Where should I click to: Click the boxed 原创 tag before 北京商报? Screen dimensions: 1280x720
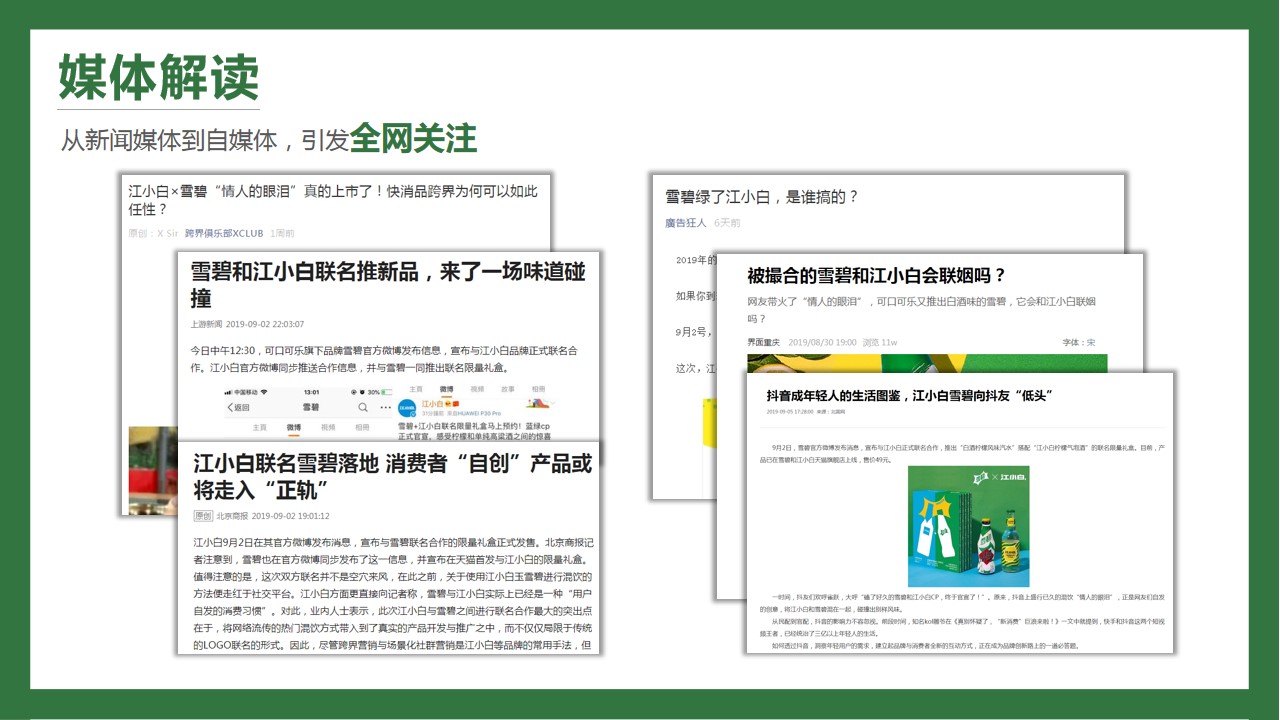[x=203, y=516]
